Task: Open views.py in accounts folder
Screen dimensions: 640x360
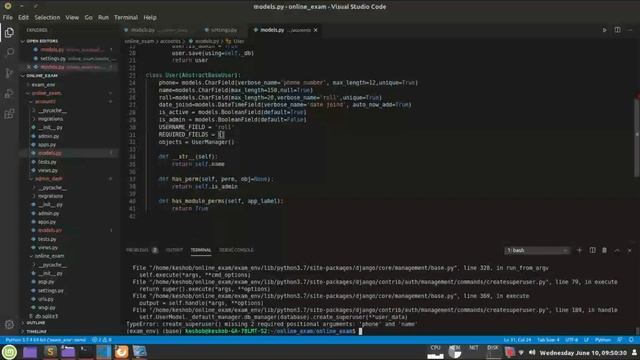Action: tap(48, 170)
